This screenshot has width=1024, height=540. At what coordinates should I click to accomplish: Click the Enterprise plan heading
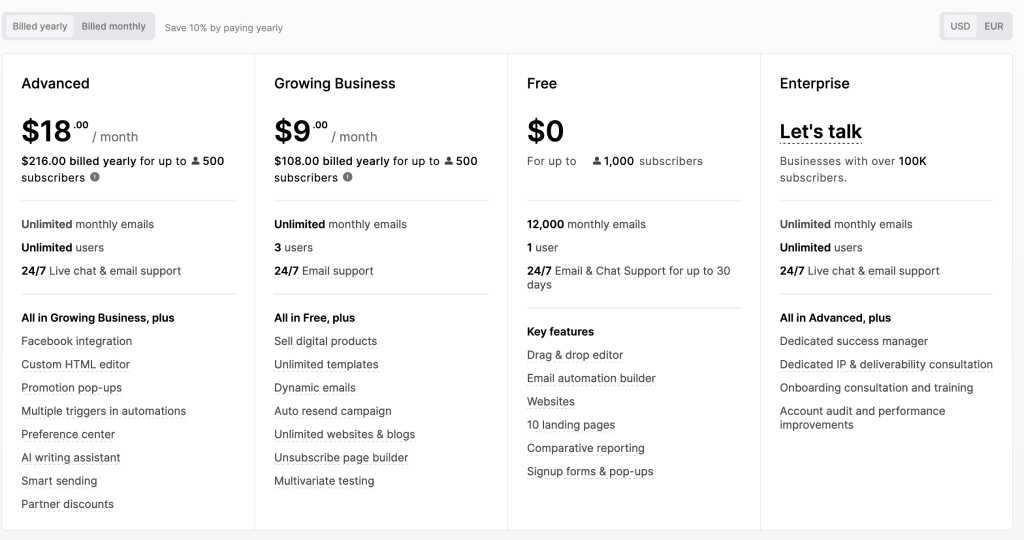(x=814, y=84)
